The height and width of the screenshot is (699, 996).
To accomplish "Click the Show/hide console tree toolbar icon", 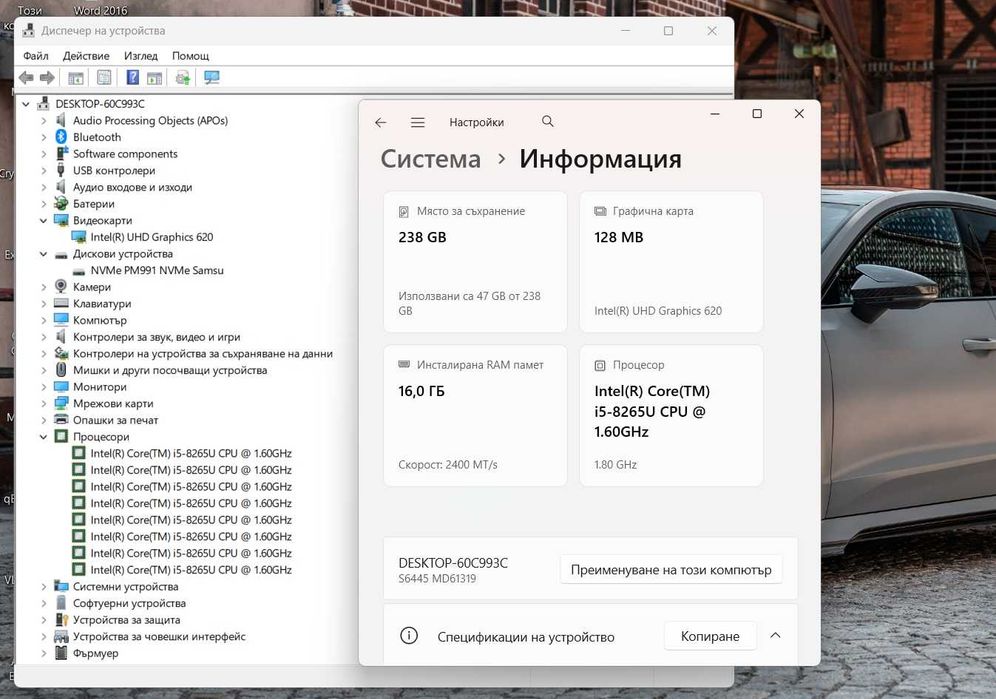I will (x=76, y=78).
